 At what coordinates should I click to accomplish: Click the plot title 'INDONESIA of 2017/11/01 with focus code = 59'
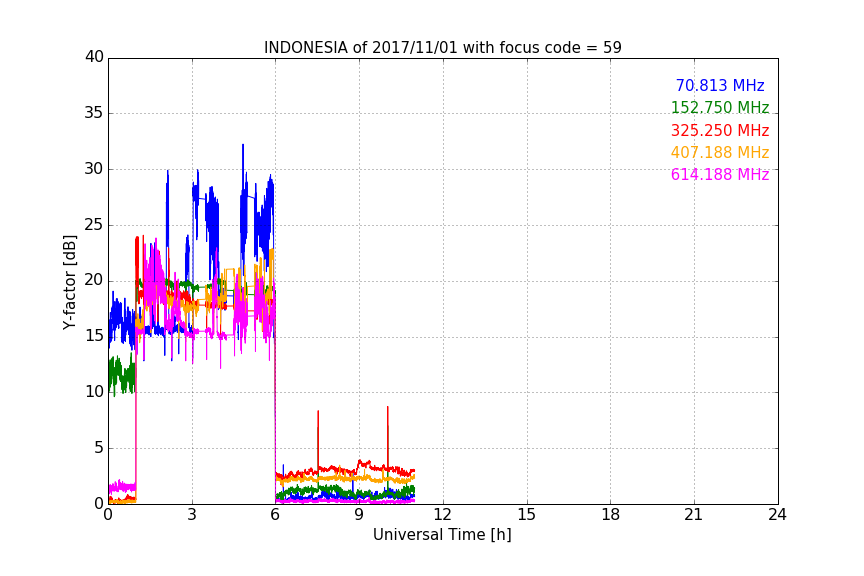pyautogui.click(x=442, y=48)
